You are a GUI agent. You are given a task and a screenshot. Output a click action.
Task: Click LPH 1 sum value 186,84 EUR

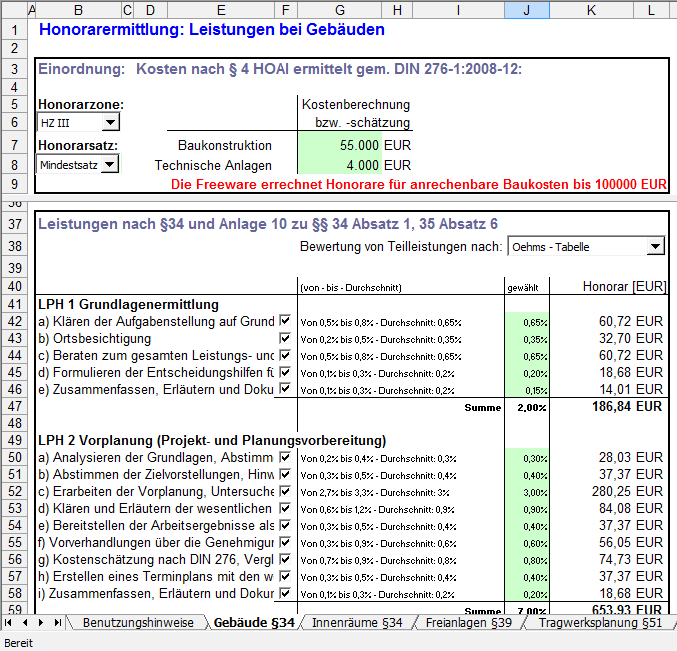pyautogui.click(x=627, y=406)
